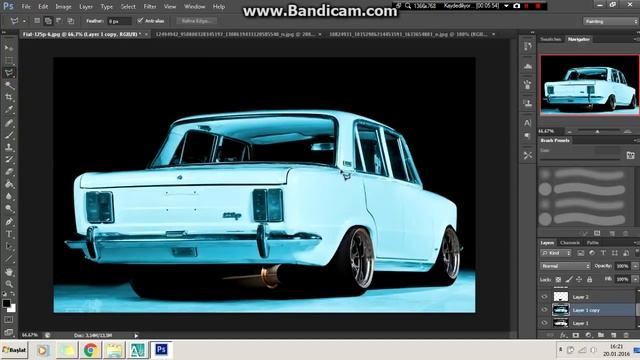Select the Path Selection tool

tap(9, 246)
